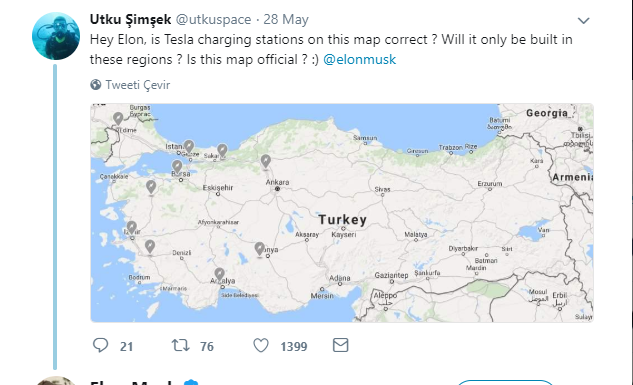This screenshot has height=385, width=633.
Task: Click the charging pin near Bursa
Action: point(177,167)
